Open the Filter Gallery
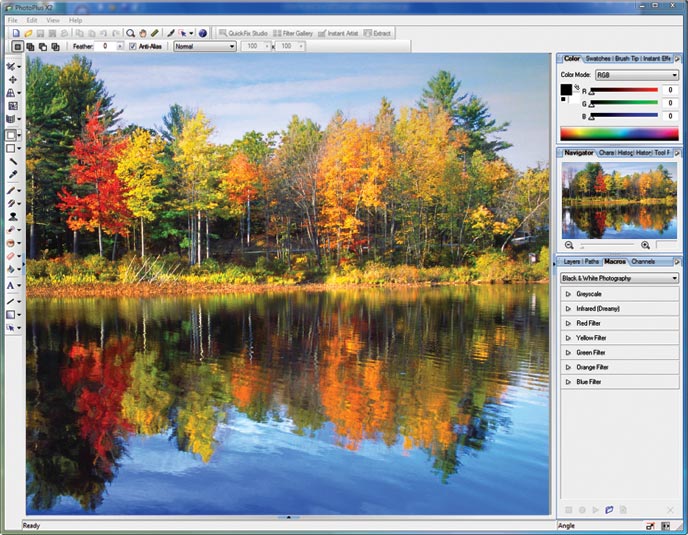This screenshot has height=535, width=688. pyautogui.click(x=293, y=33)
